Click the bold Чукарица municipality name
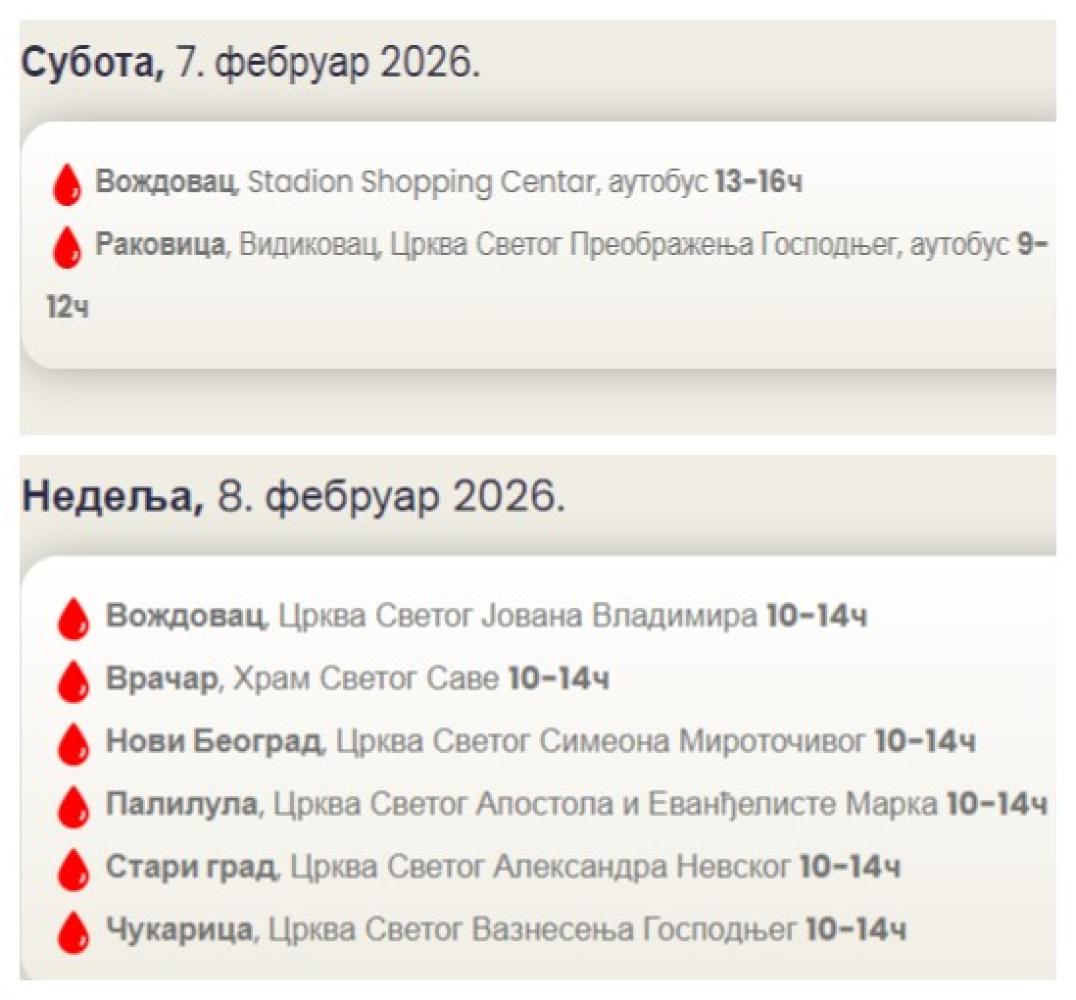The image size is (1076, 1000). 178,930
